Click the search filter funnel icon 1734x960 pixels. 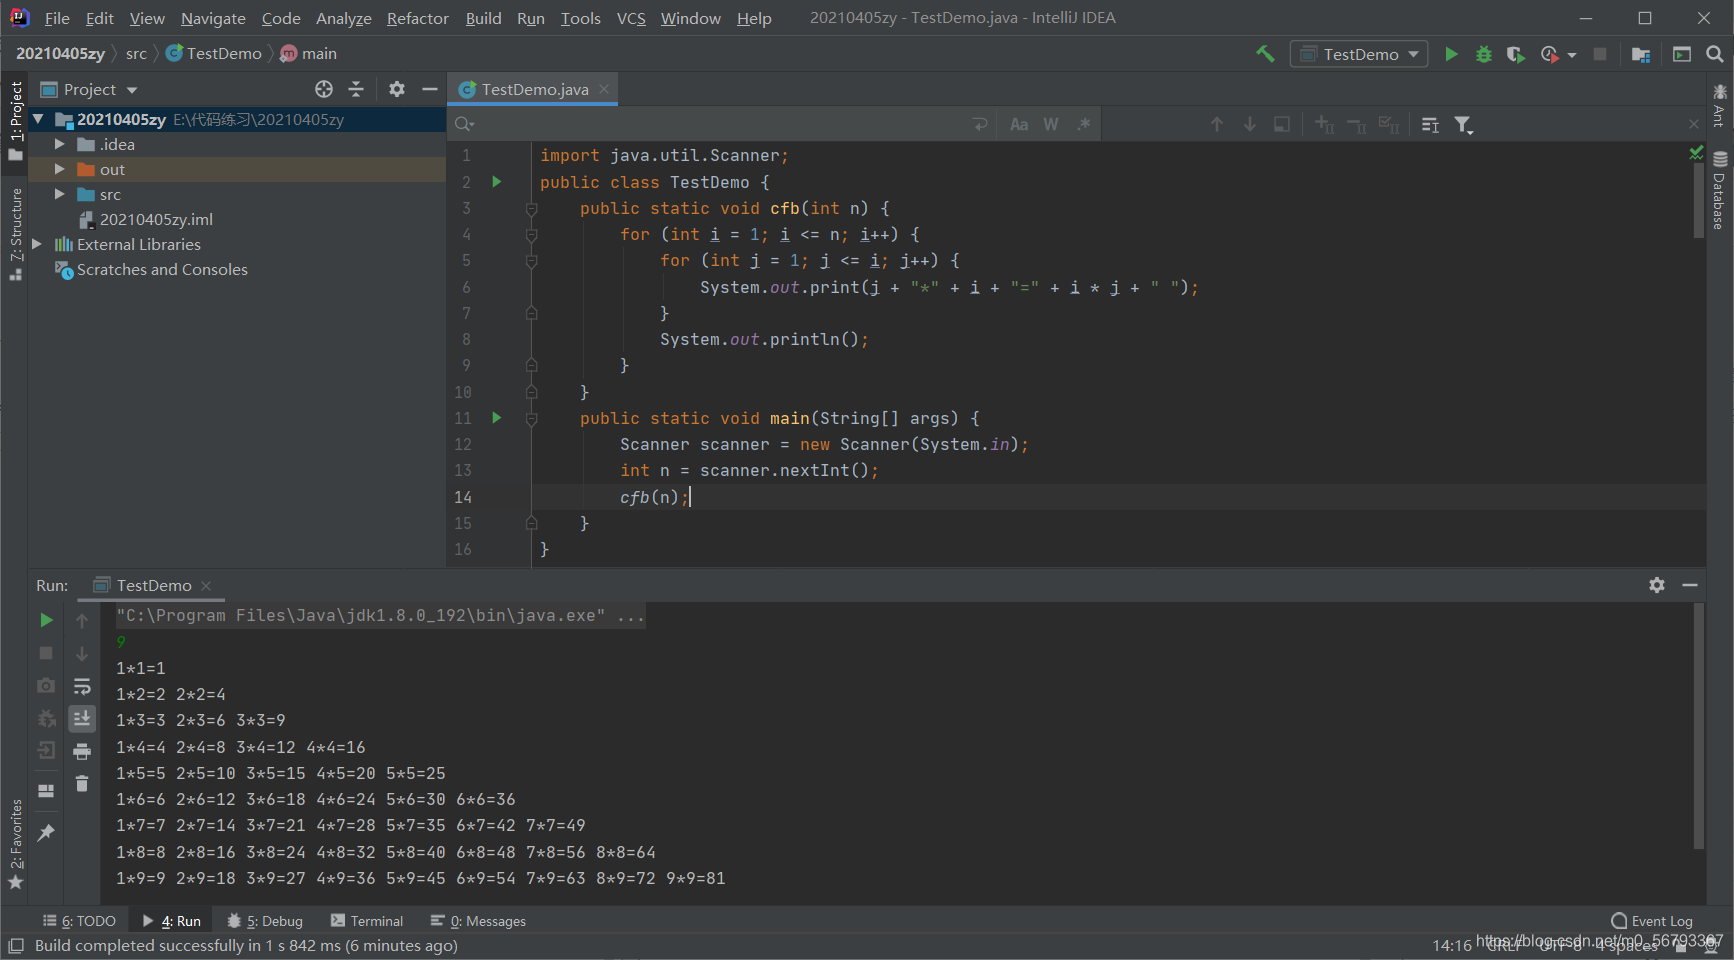pyautogui.click(x=1464, y=124)
